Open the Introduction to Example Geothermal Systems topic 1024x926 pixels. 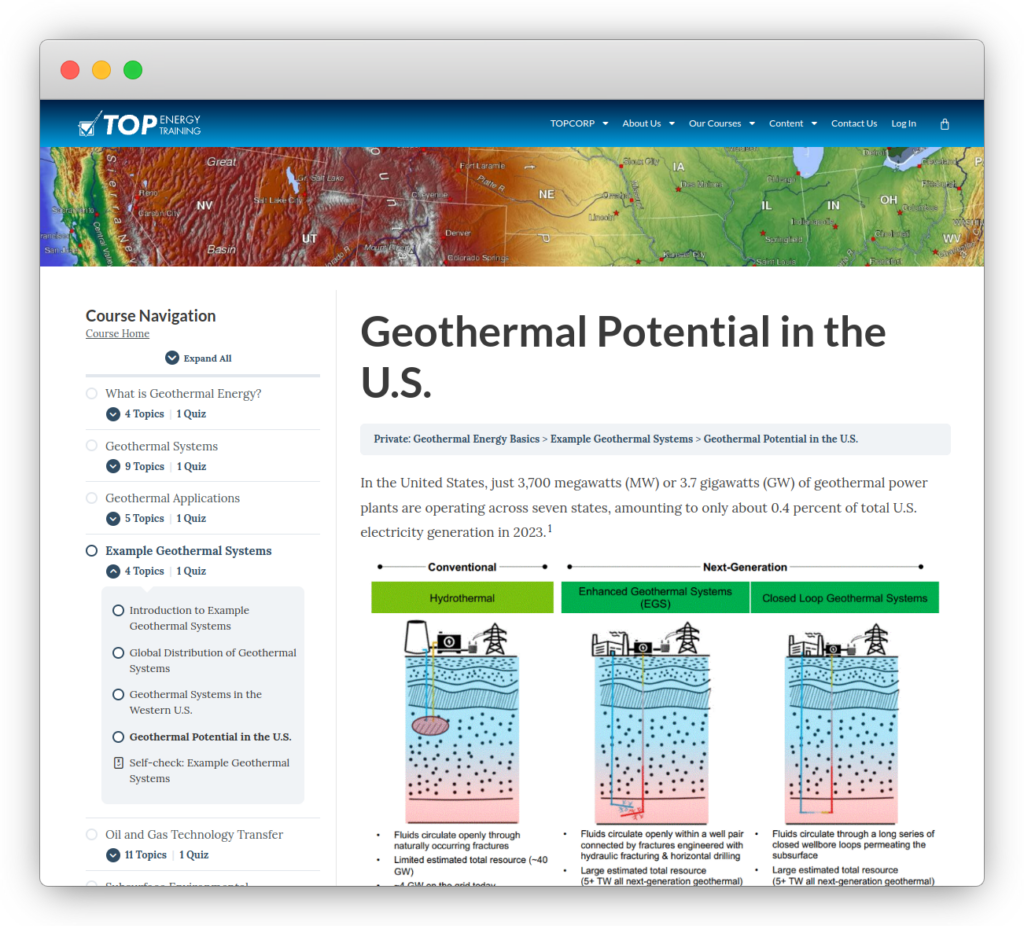point(189,618)
